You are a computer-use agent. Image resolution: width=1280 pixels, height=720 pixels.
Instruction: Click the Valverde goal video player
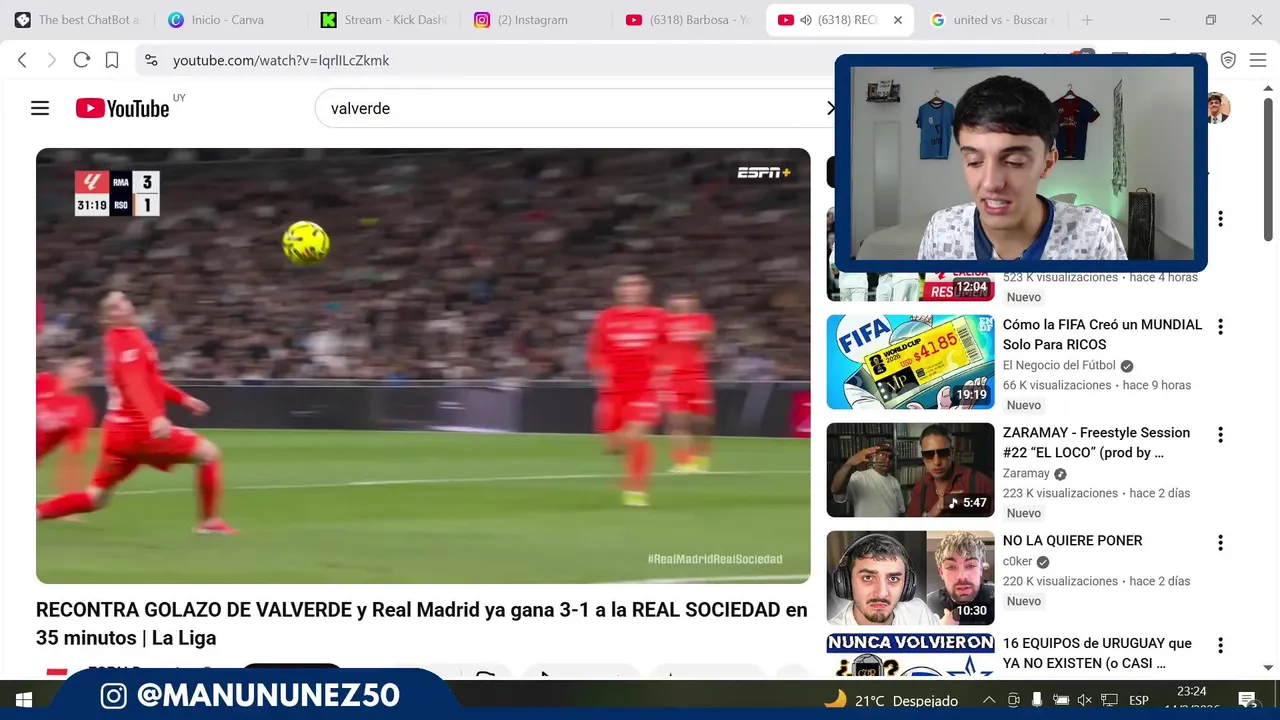coord(423,365)
